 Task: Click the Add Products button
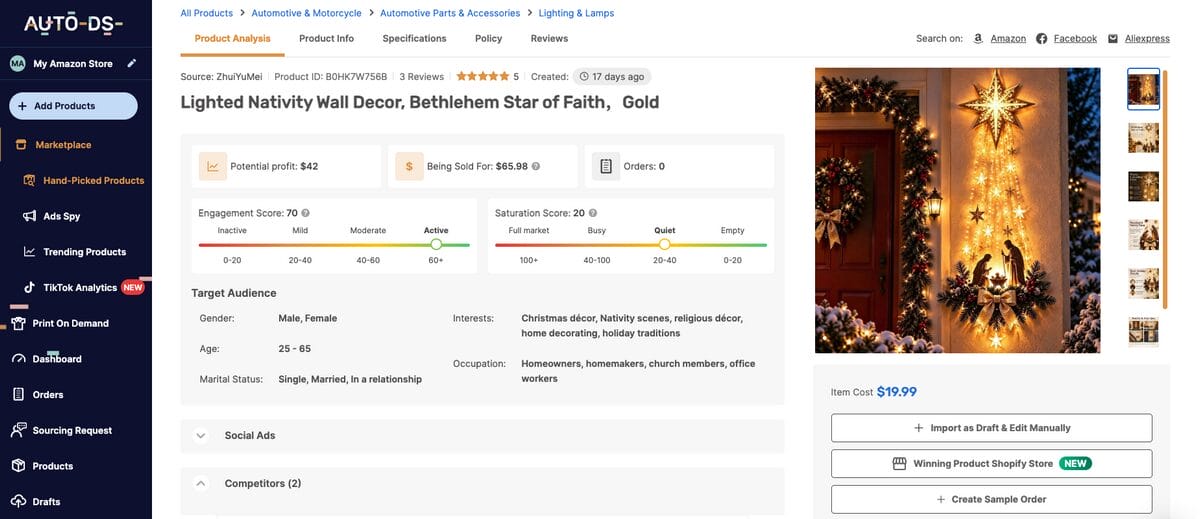[73, 106]
